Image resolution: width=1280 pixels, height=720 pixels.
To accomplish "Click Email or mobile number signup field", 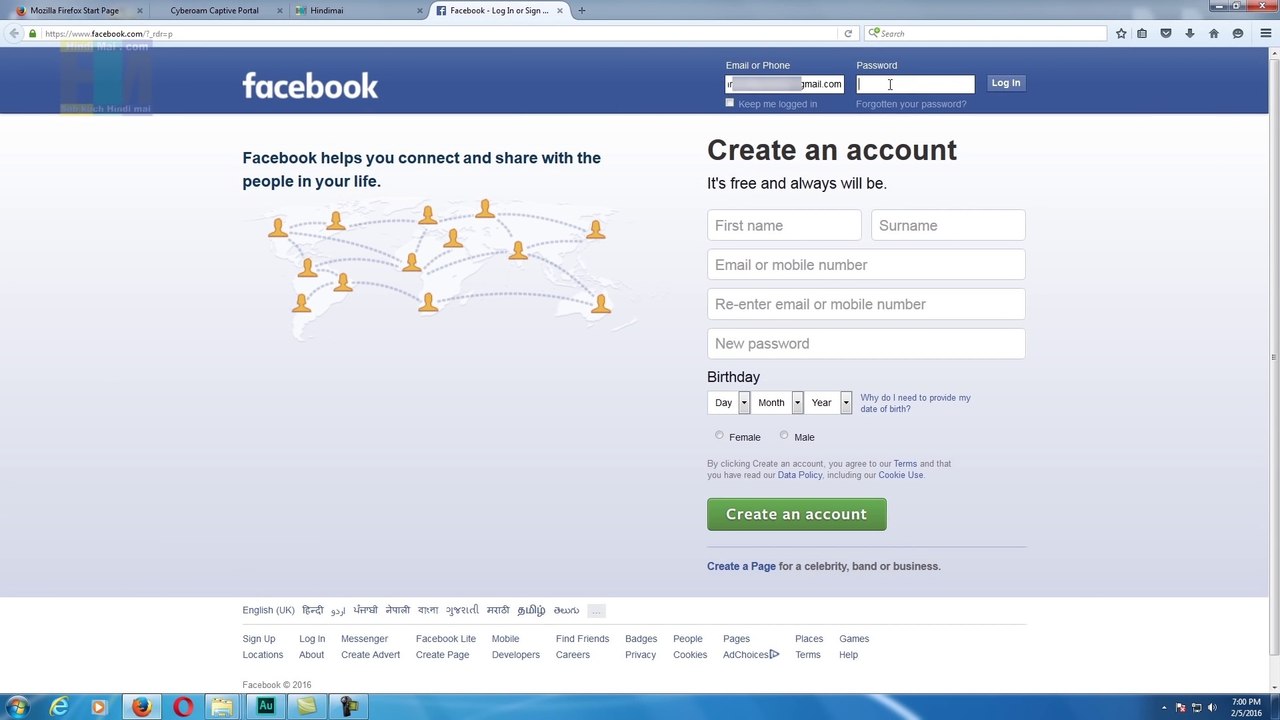I will coord(866,265).
